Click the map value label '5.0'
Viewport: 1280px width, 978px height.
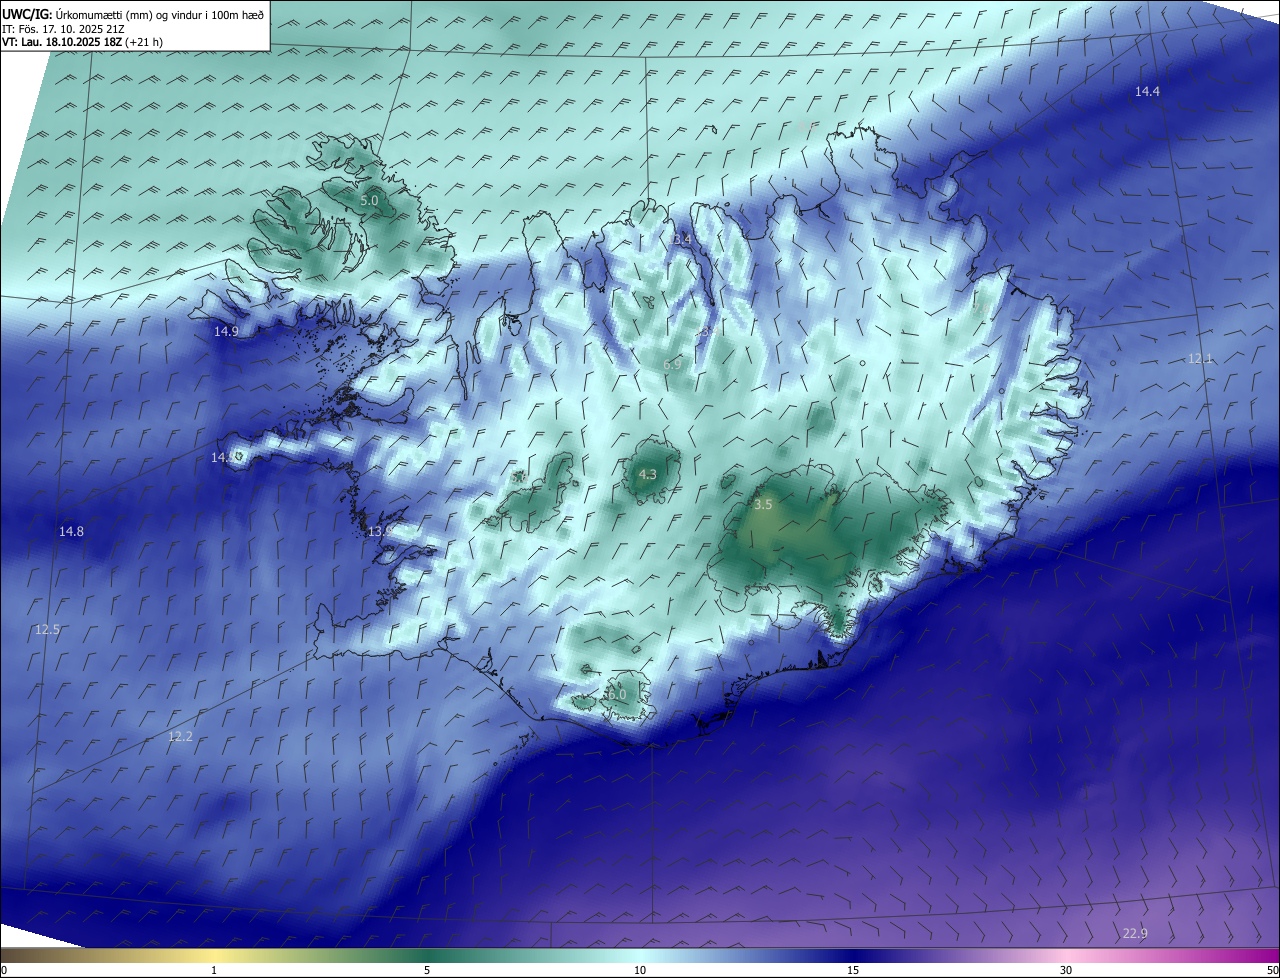pos(369,201)
